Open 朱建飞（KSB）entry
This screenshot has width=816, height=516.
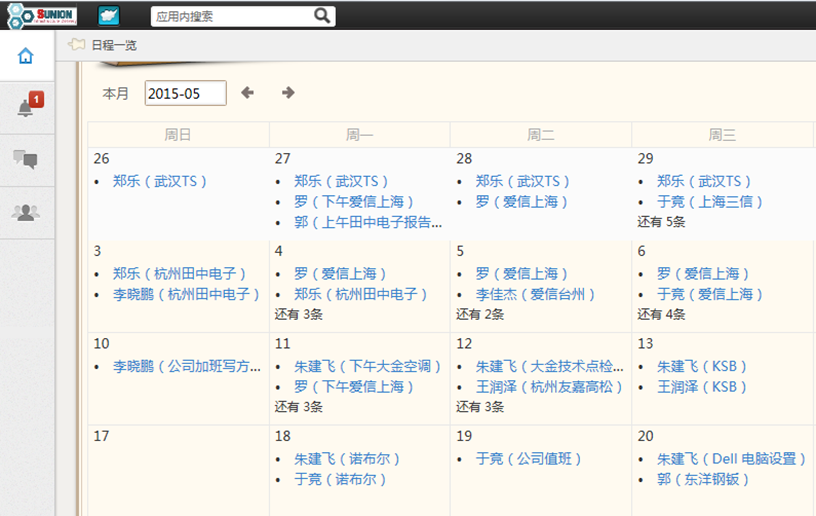[x=702, y=366]
